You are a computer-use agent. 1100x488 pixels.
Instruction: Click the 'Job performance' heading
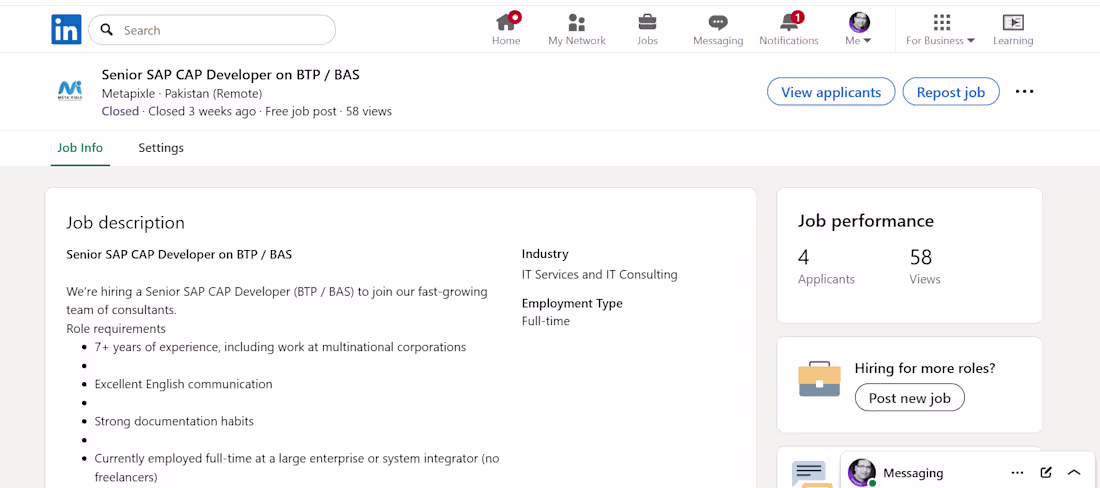click(x=866, y=221)
